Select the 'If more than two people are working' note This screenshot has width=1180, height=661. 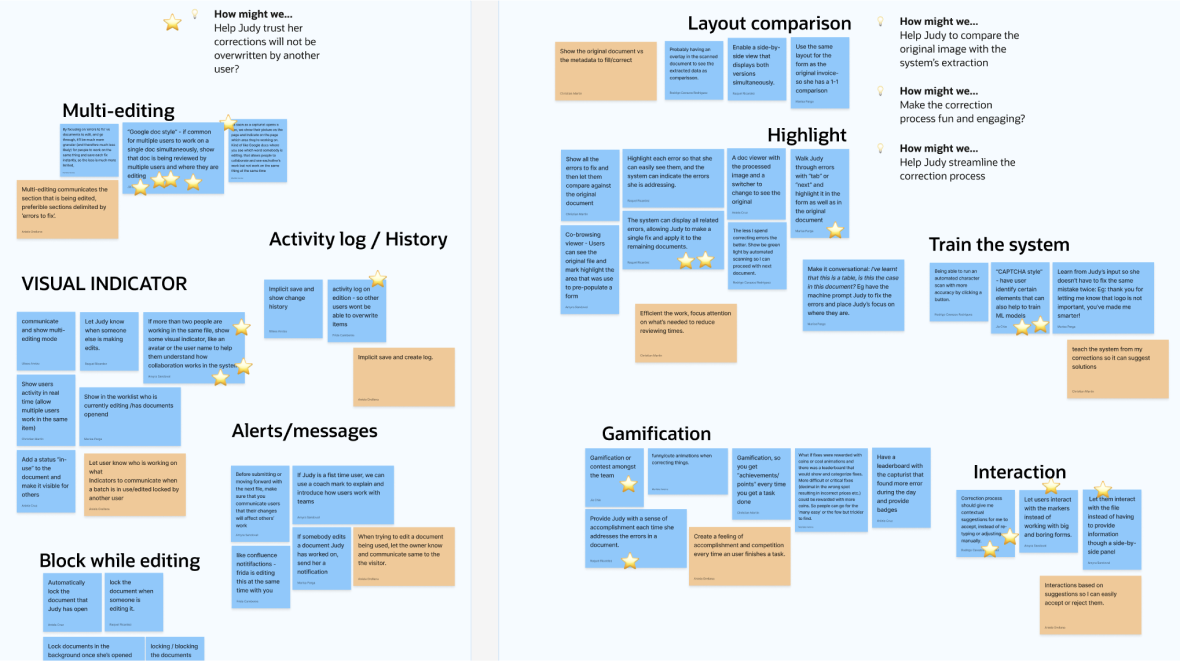pos(194,348)
